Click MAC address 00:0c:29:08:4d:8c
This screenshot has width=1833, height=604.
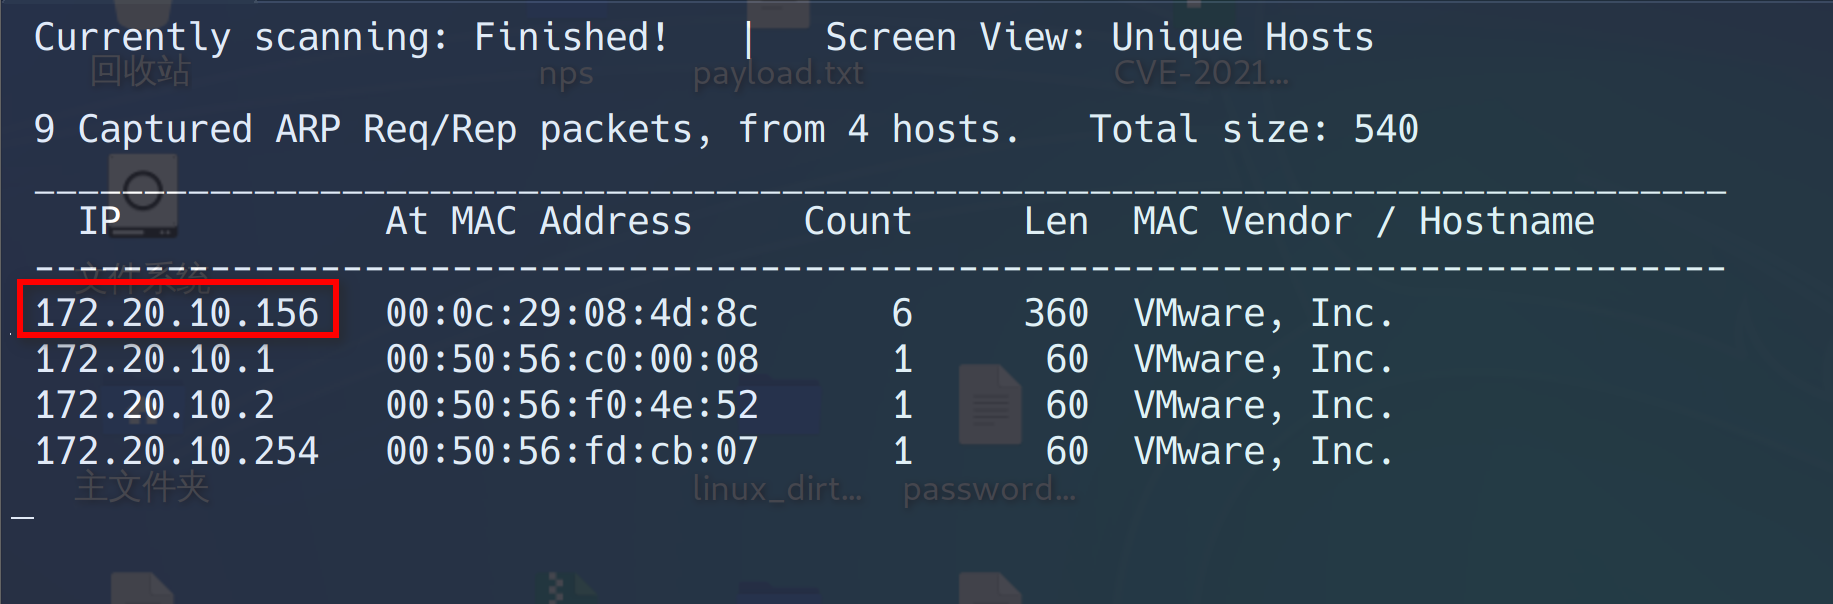[572, 313]
